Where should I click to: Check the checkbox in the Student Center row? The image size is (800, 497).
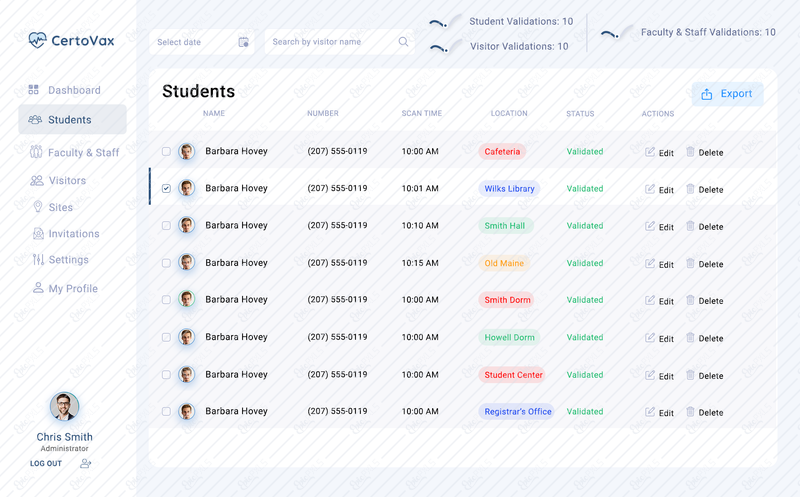[166, 375]
